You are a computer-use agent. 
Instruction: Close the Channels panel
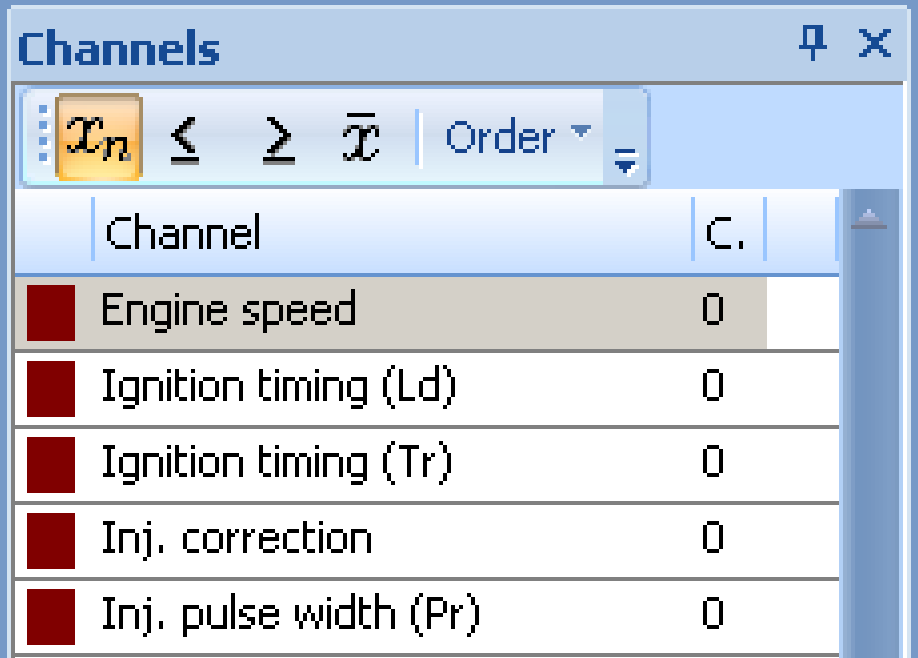click(875, 43)
